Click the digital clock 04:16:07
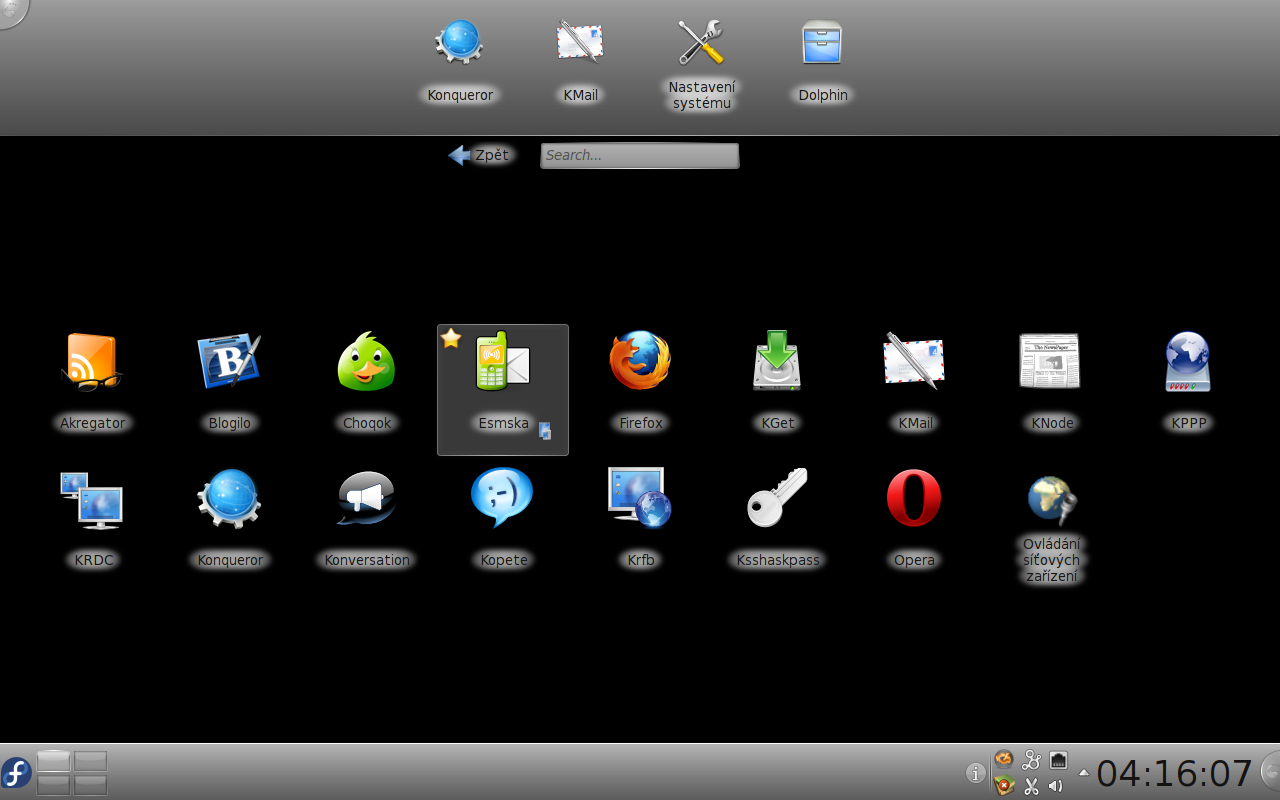Viewport: 1280px width, 800px height. point(1174,773)
